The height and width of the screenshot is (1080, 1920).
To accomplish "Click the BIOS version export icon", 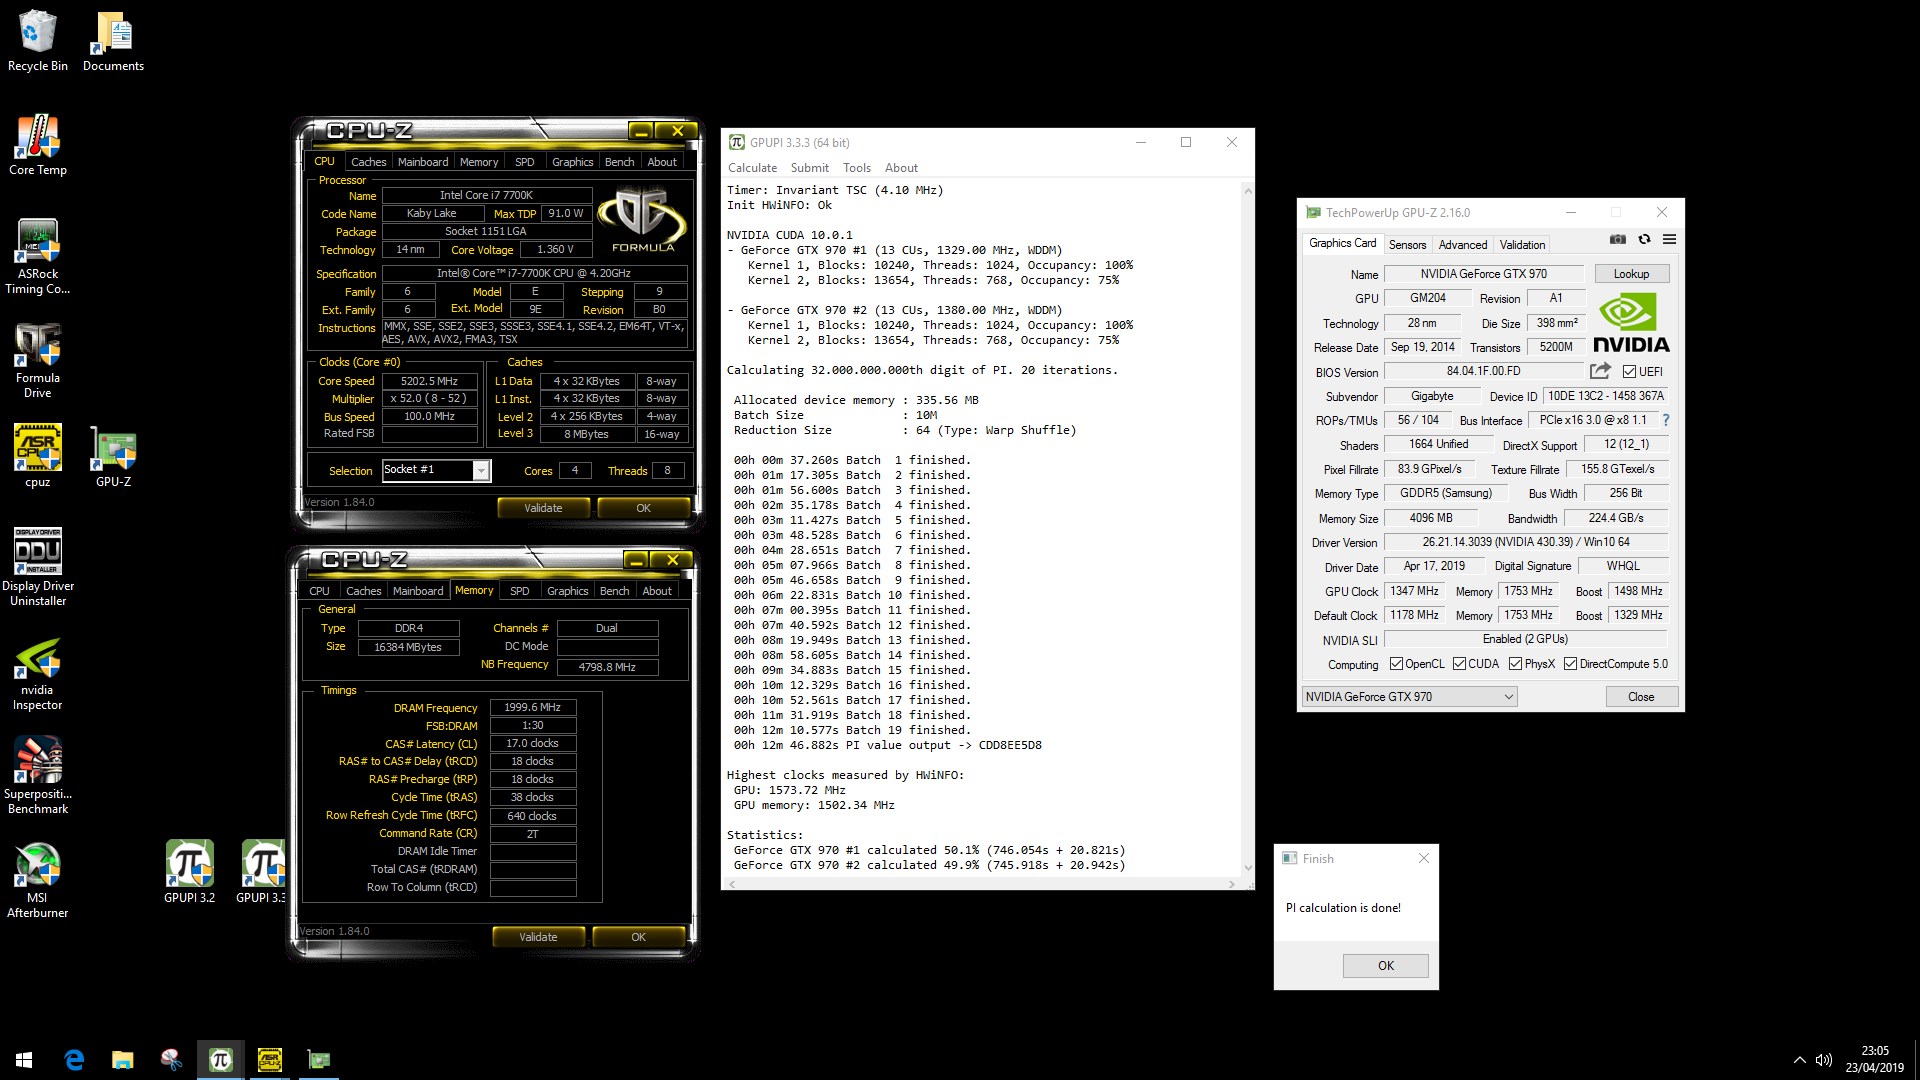I will tap(1600, 371).
